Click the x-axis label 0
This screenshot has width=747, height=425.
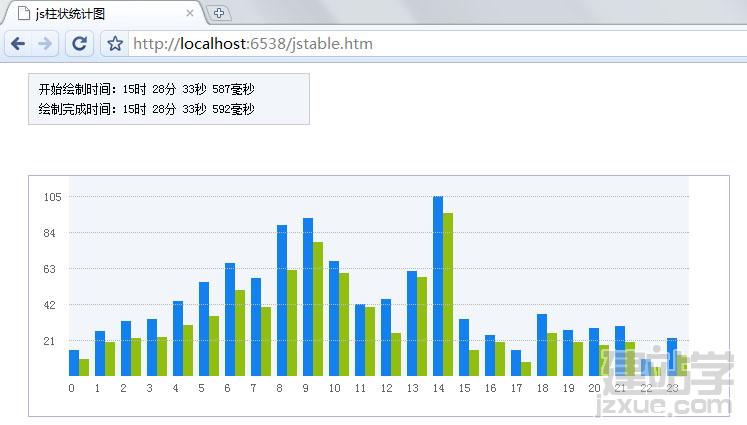71,388
